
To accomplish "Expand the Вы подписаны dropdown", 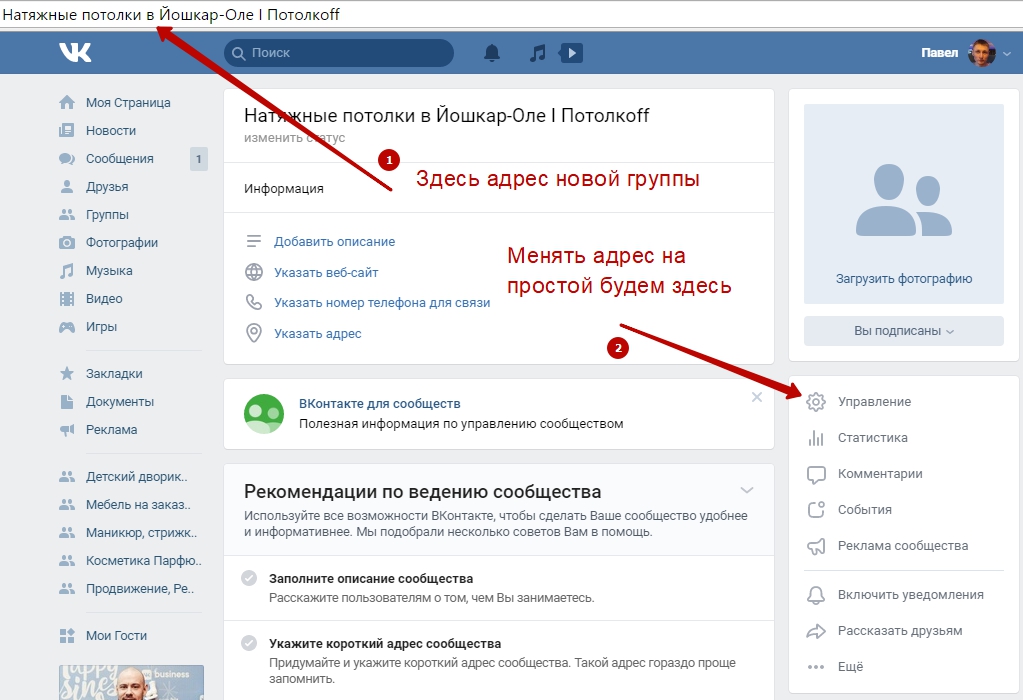I will [x=904, y=331].
